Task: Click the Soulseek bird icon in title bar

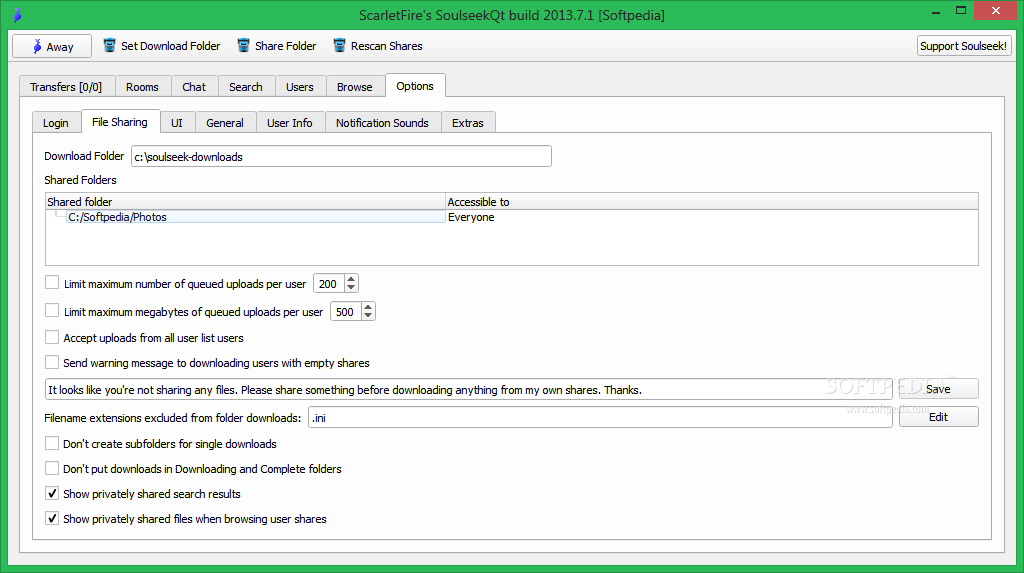Action: [x=17, y=15]
